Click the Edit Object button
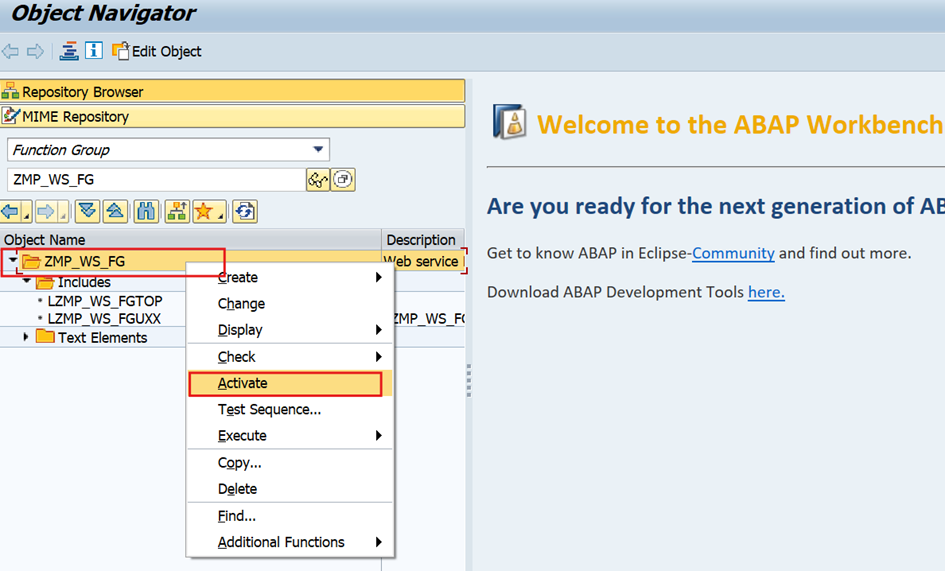The width and height of the screenshot is (945, 571). pyautogui.click(x=157, y=51)
